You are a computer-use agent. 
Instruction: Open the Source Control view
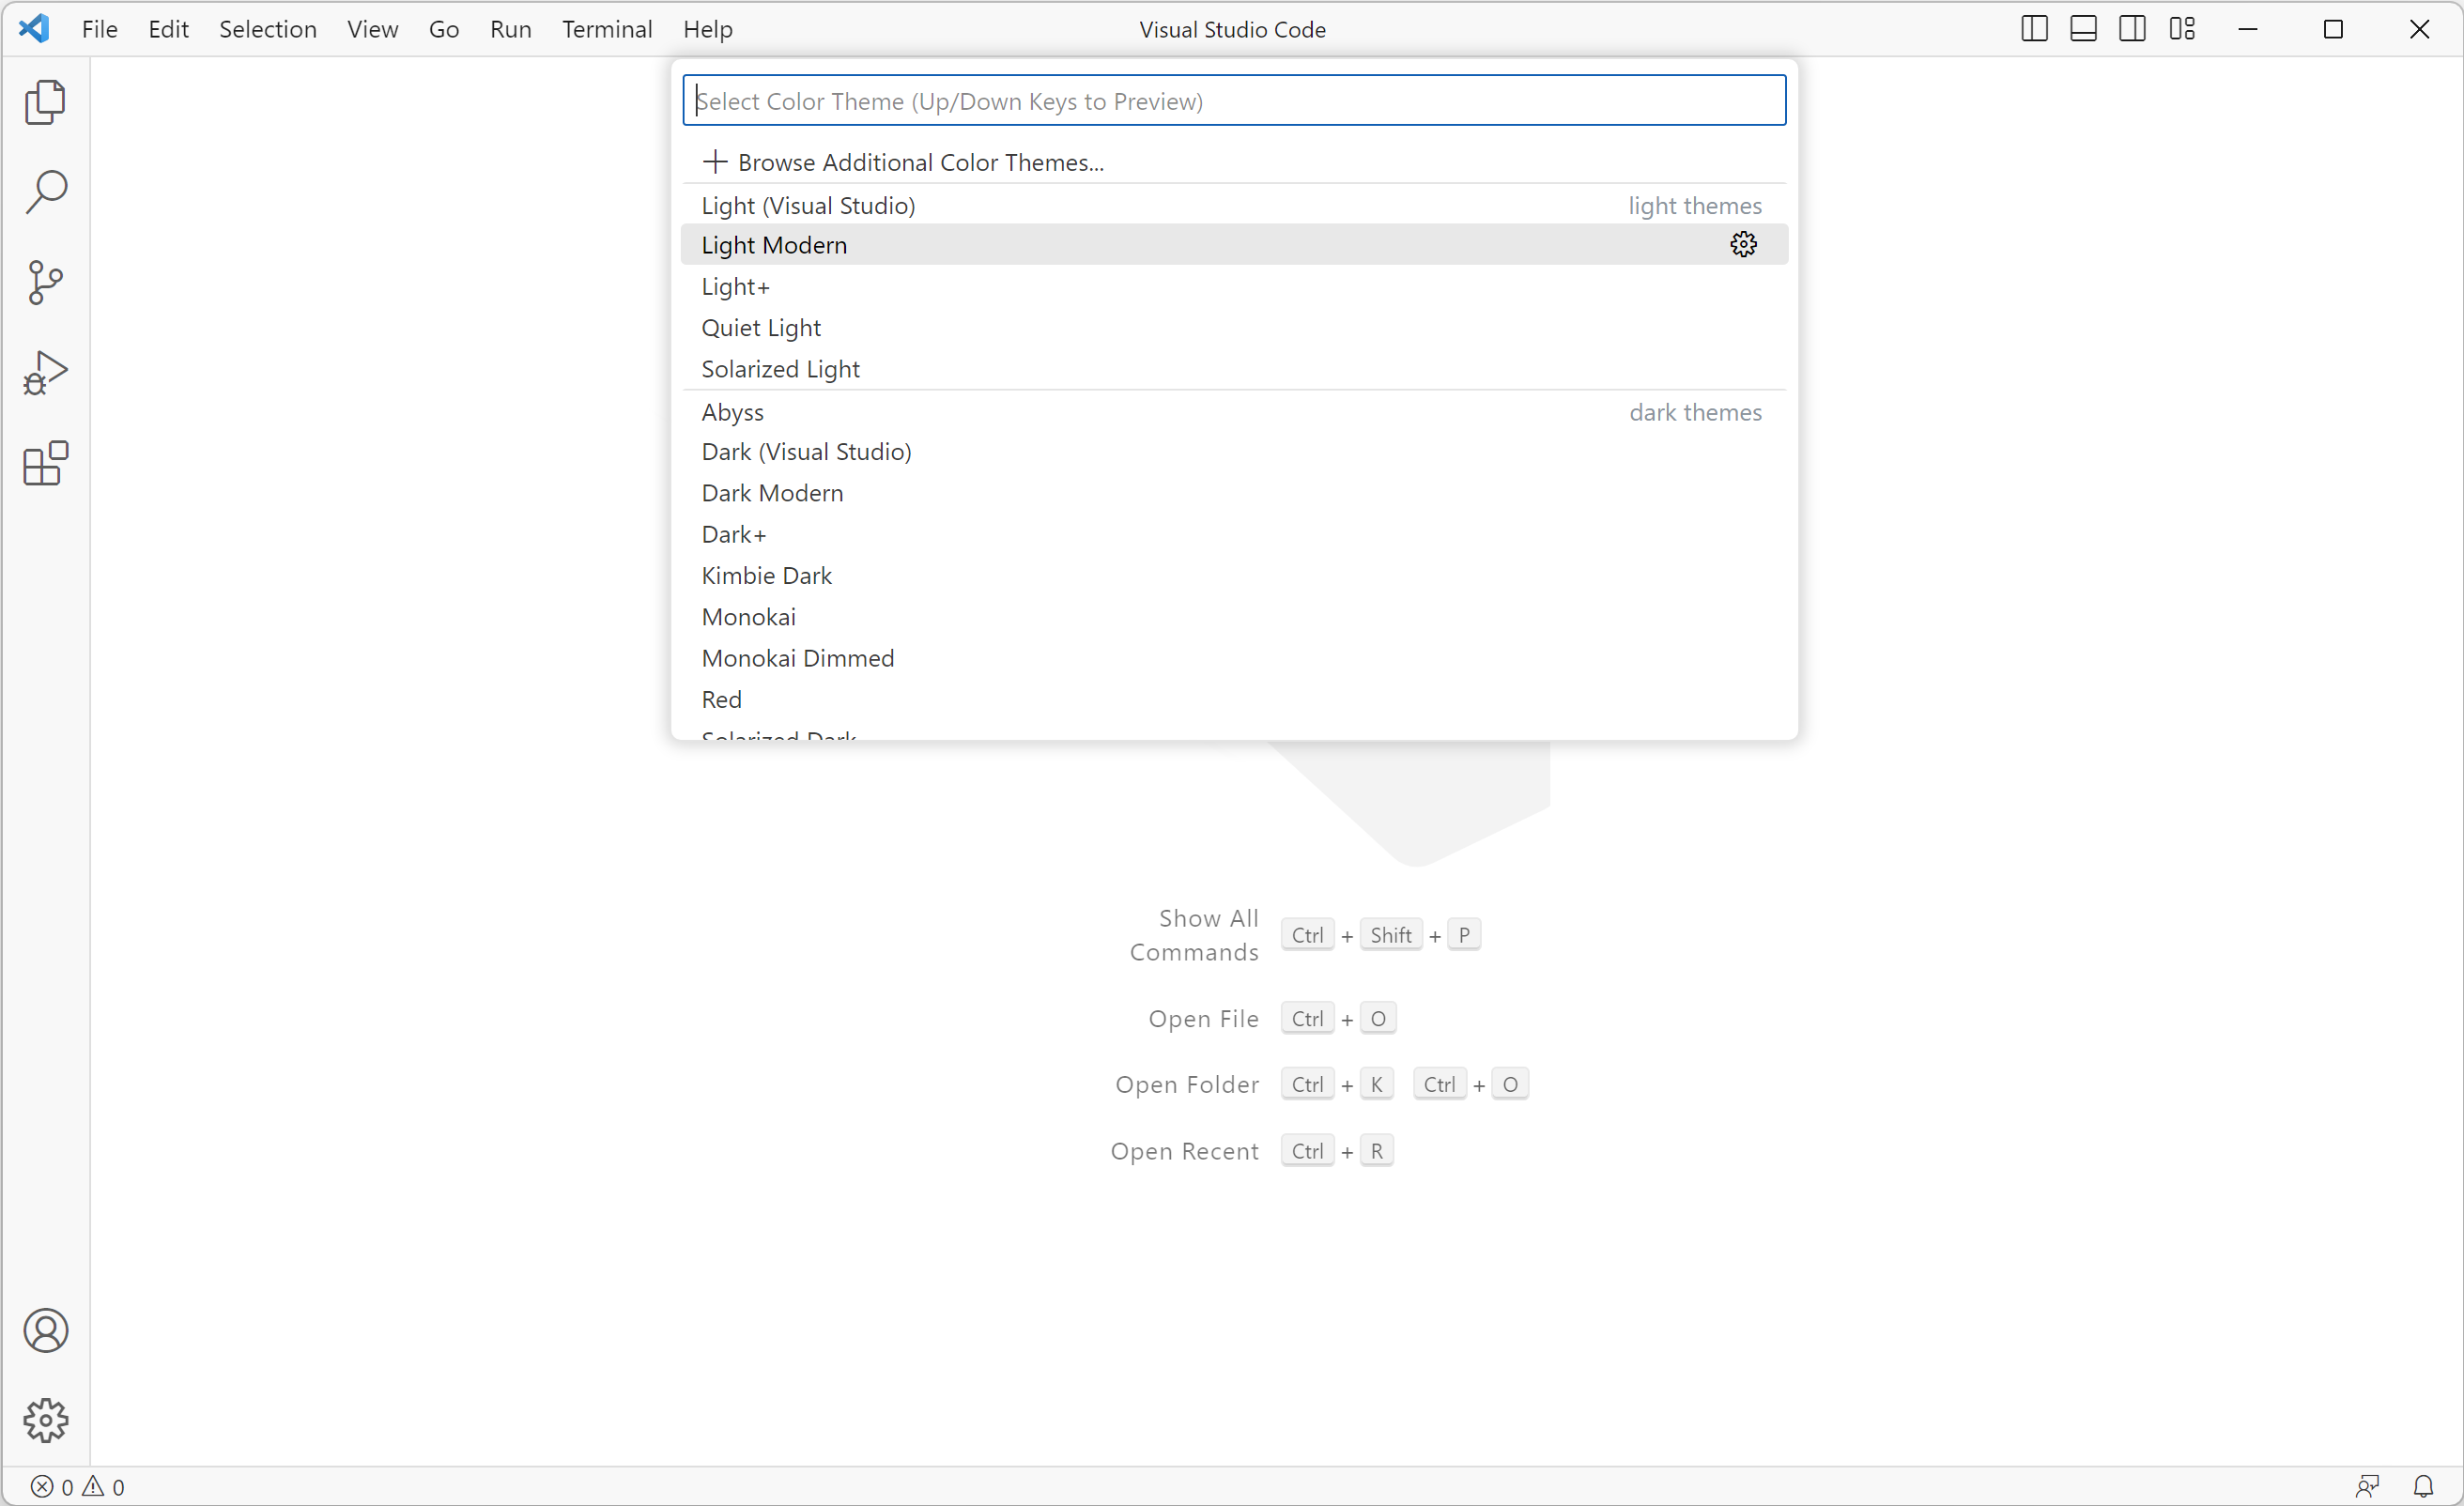point(45,282)
